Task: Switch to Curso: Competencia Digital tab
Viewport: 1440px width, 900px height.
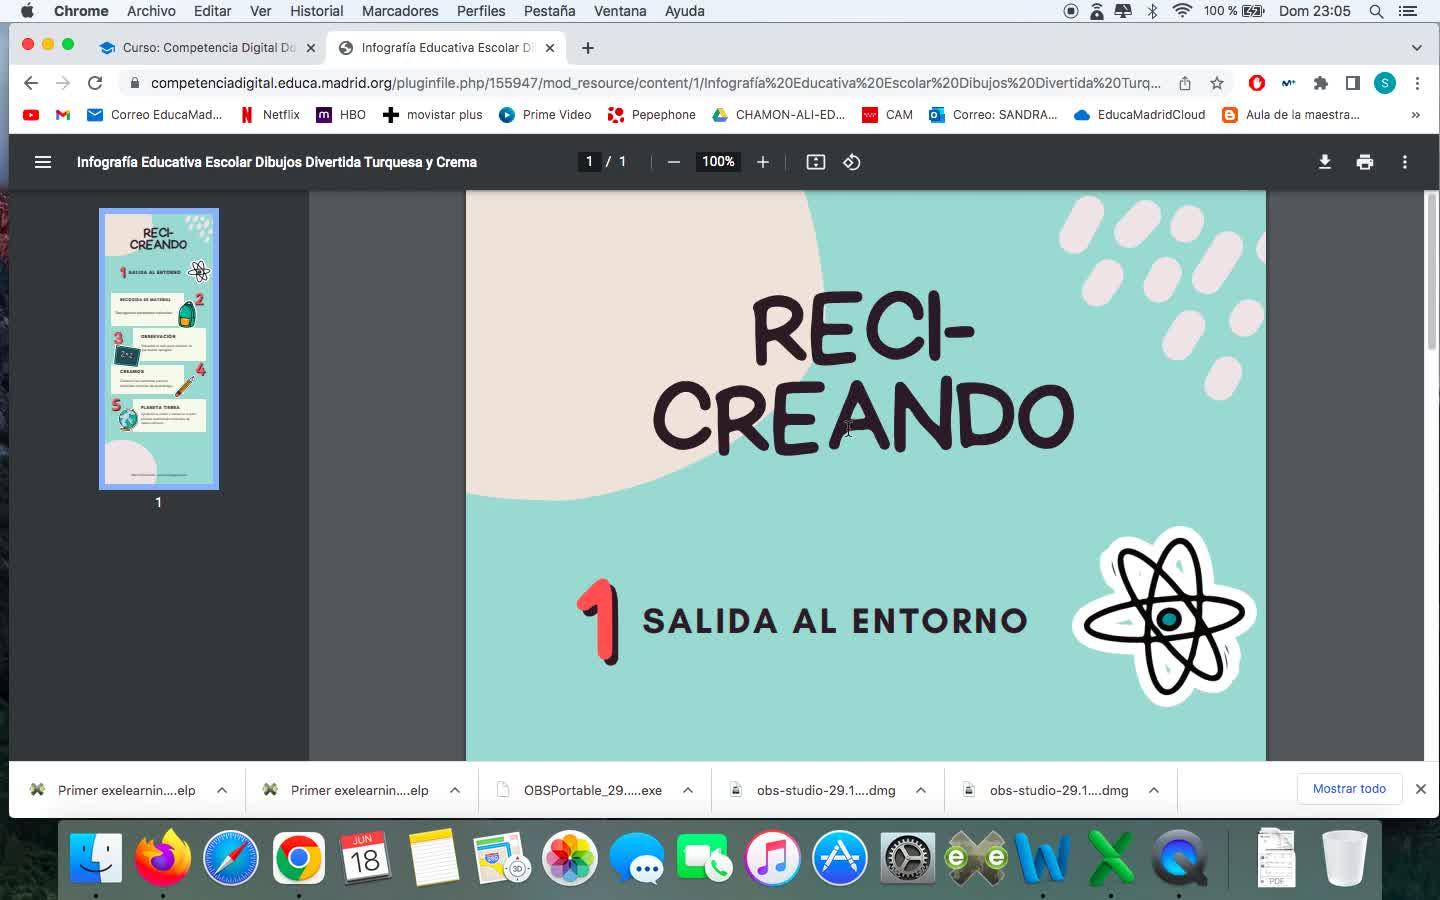Action: (x=208, y=48)
